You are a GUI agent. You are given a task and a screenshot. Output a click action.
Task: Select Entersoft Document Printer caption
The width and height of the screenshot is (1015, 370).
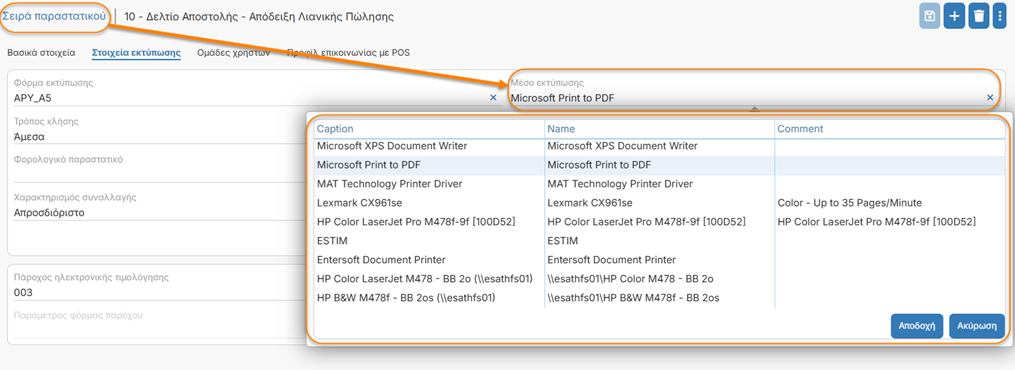click(381, 260)
